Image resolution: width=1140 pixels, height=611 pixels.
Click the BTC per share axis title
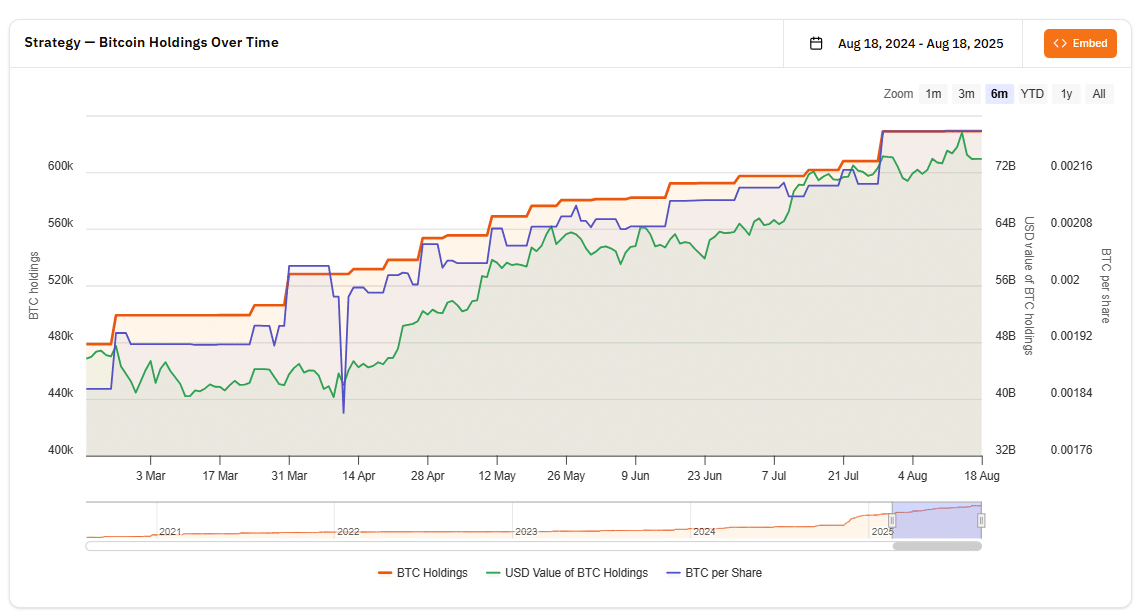[x=1106, y=286]
